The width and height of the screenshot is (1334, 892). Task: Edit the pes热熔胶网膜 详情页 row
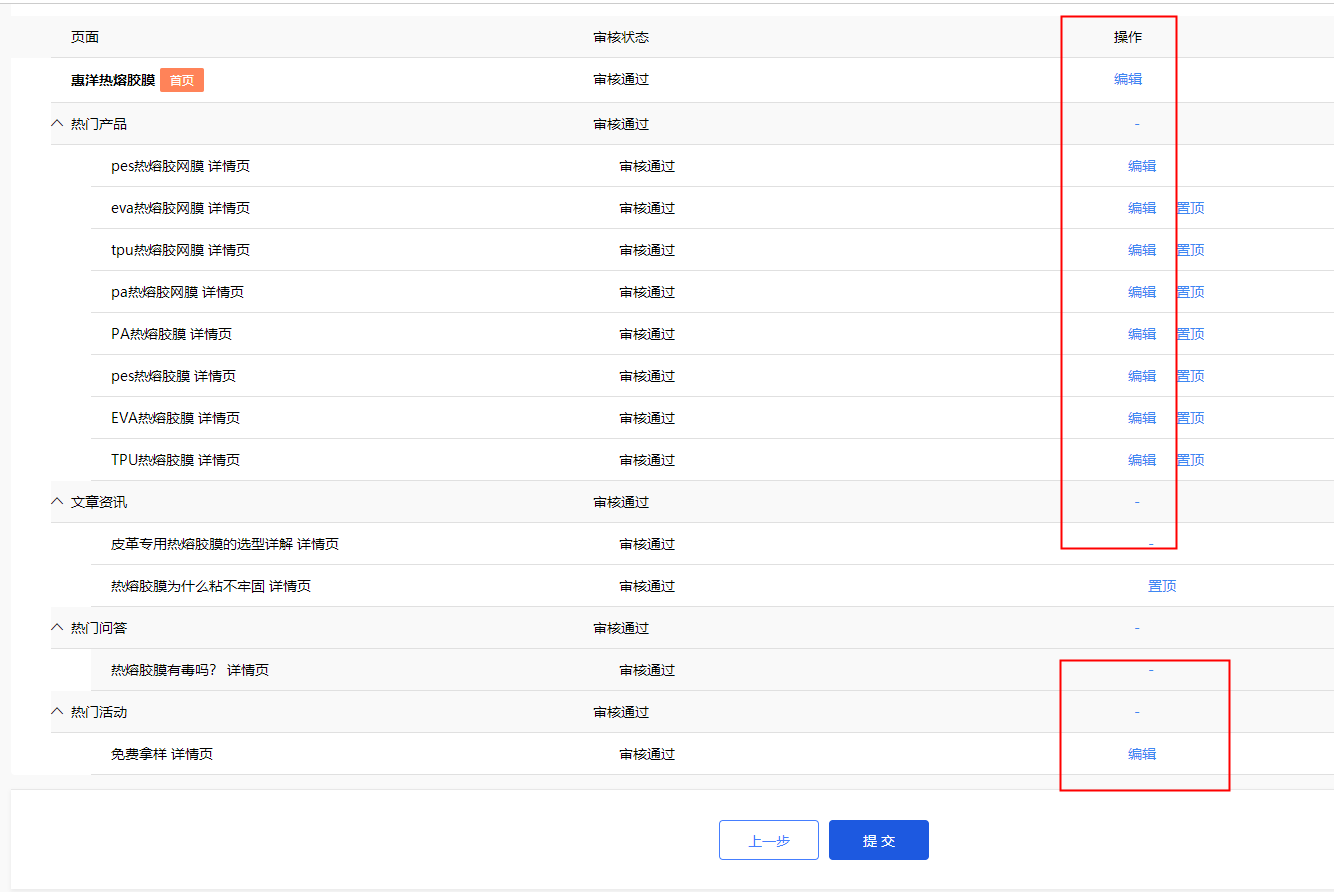[x=1142, y=166]
